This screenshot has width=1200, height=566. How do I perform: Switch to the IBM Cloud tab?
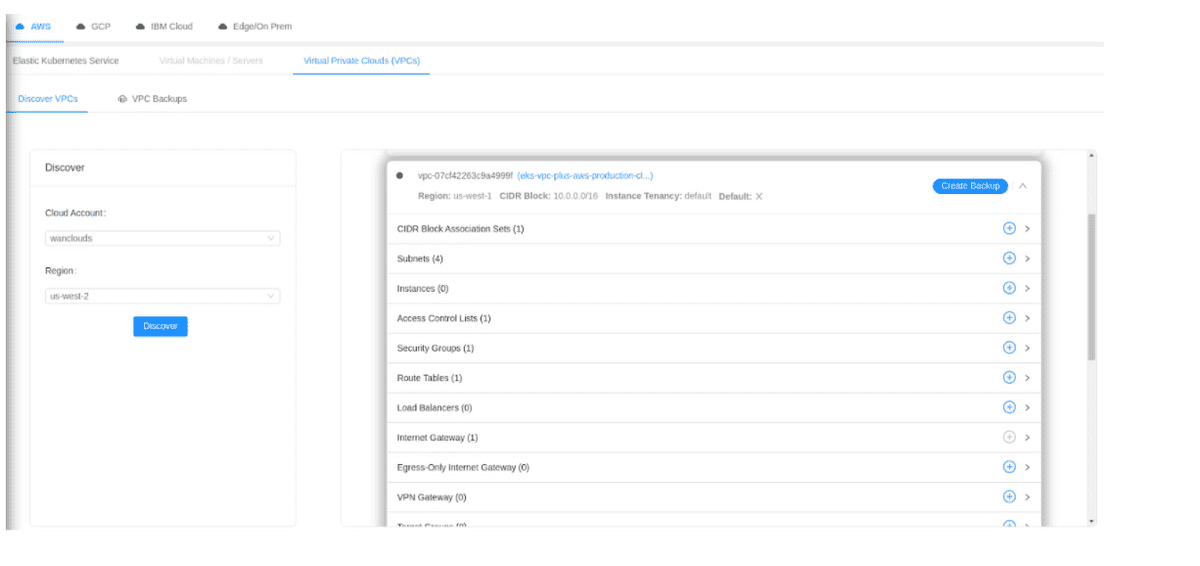point(164,26)
